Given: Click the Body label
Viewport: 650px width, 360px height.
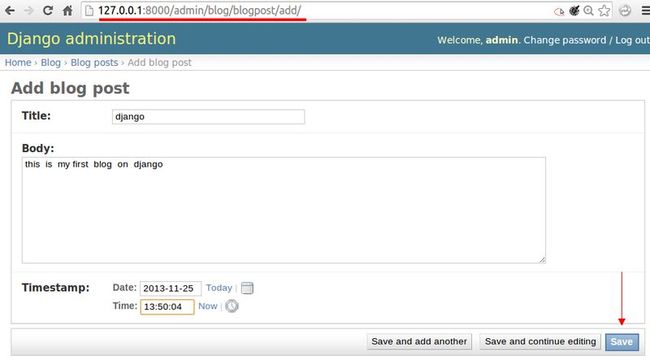Looking at the screenshot, I should (x=38, y=148).
